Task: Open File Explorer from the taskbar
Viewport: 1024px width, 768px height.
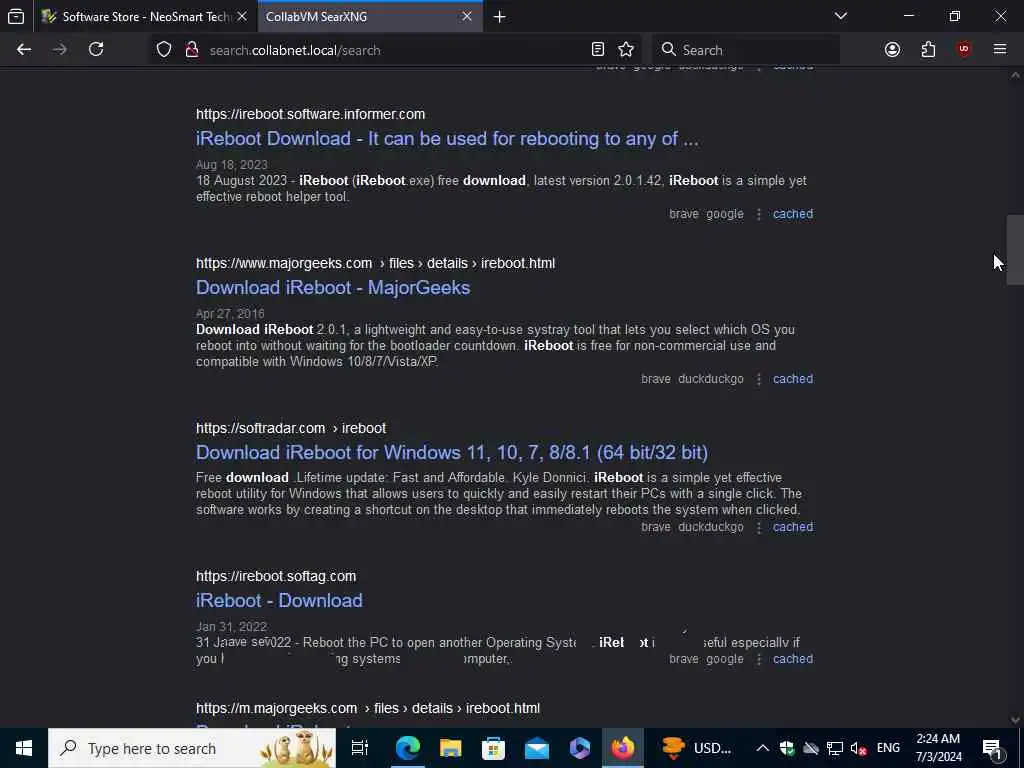Action: click(450, 748)
